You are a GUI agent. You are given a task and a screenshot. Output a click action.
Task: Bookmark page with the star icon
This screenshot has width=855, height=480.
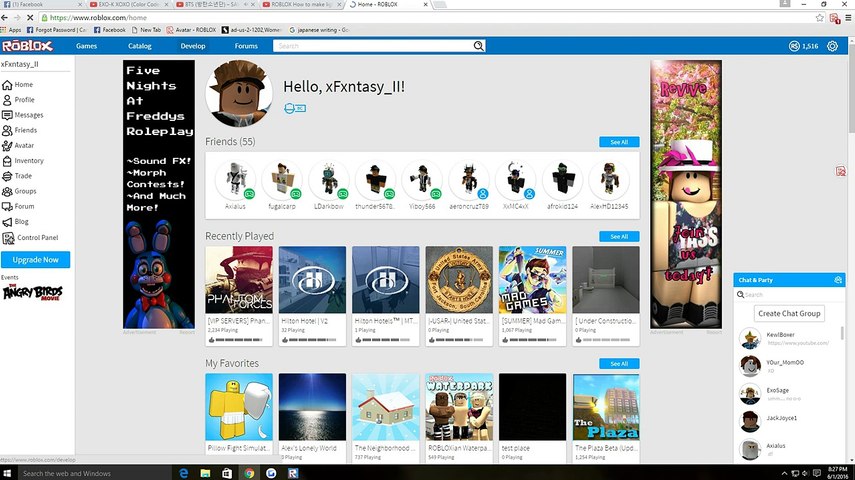(x=820, y=17)
